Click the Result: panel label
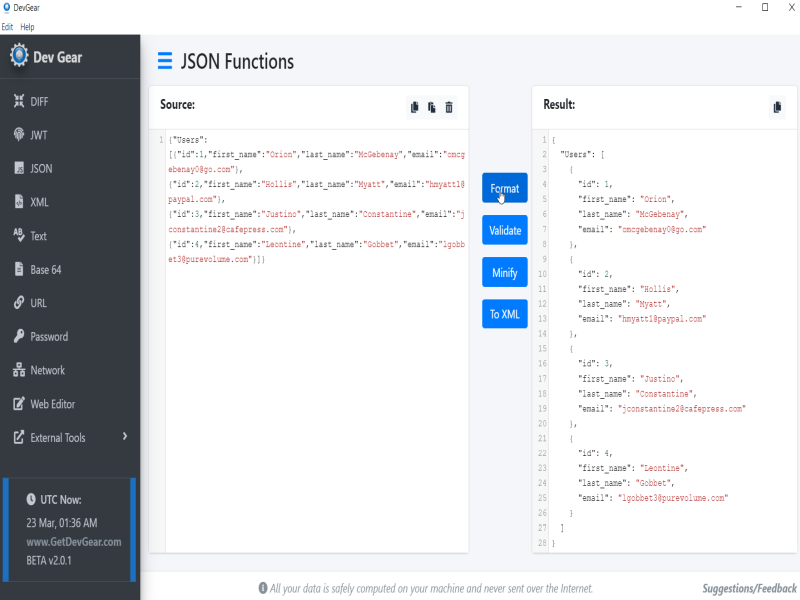The image size is (800, 600). point(559,105)
